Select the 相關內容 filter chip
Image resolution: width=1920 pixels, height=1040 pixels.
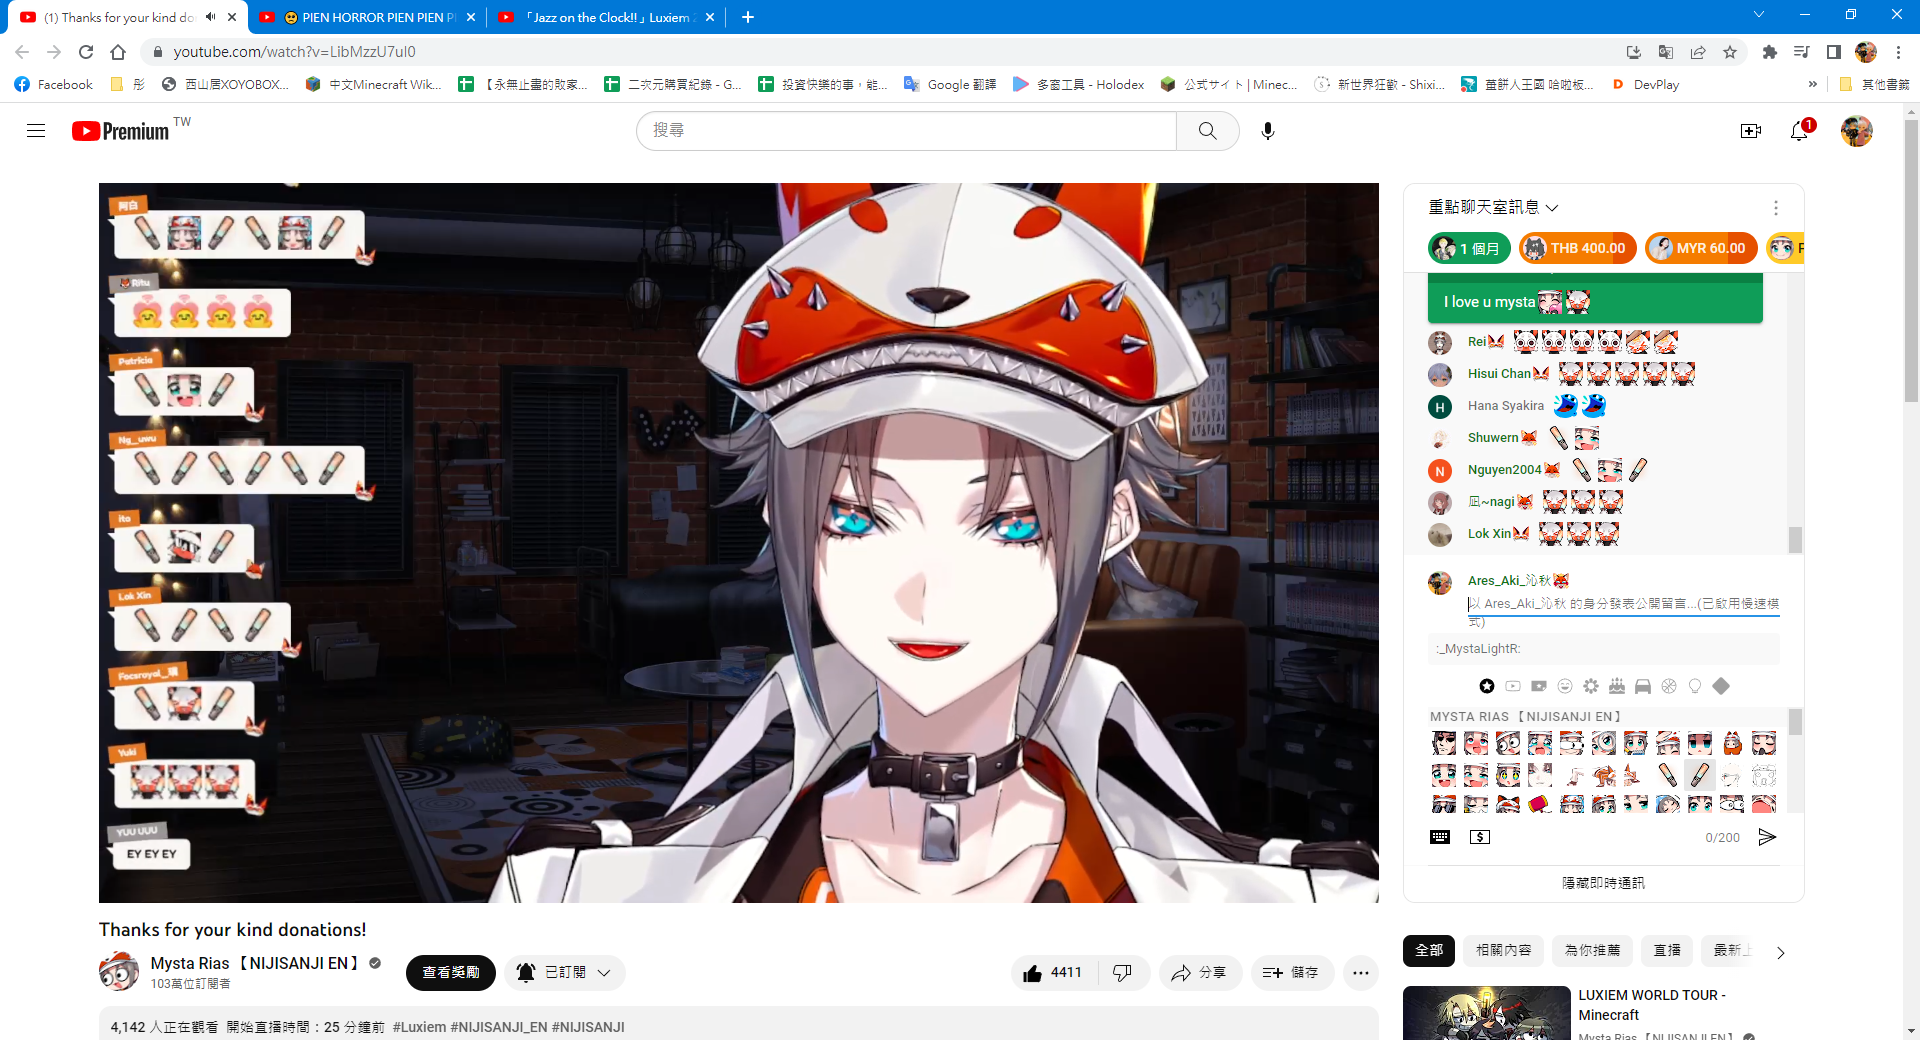1503,950
